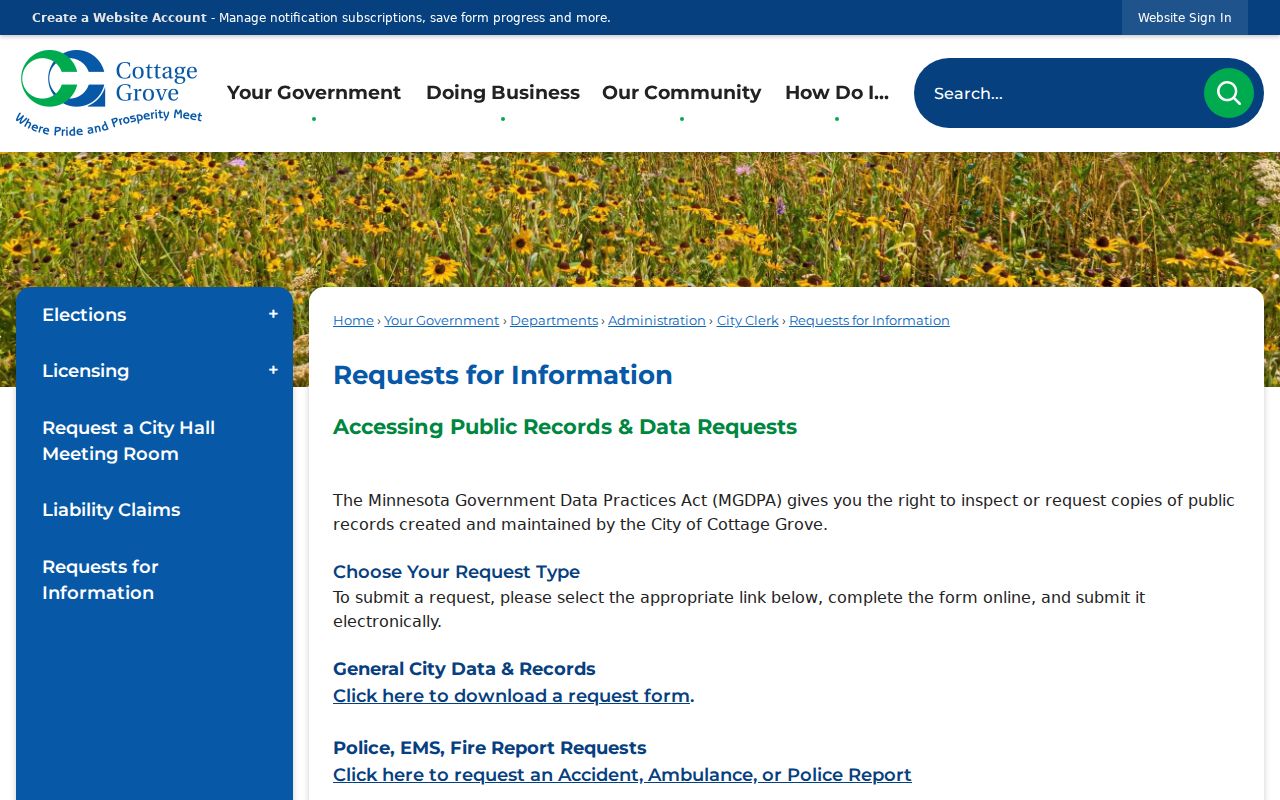The height and width of the screenshot is (800, 1280).
Task: Click here to download a request form
Action: (512, 696)
